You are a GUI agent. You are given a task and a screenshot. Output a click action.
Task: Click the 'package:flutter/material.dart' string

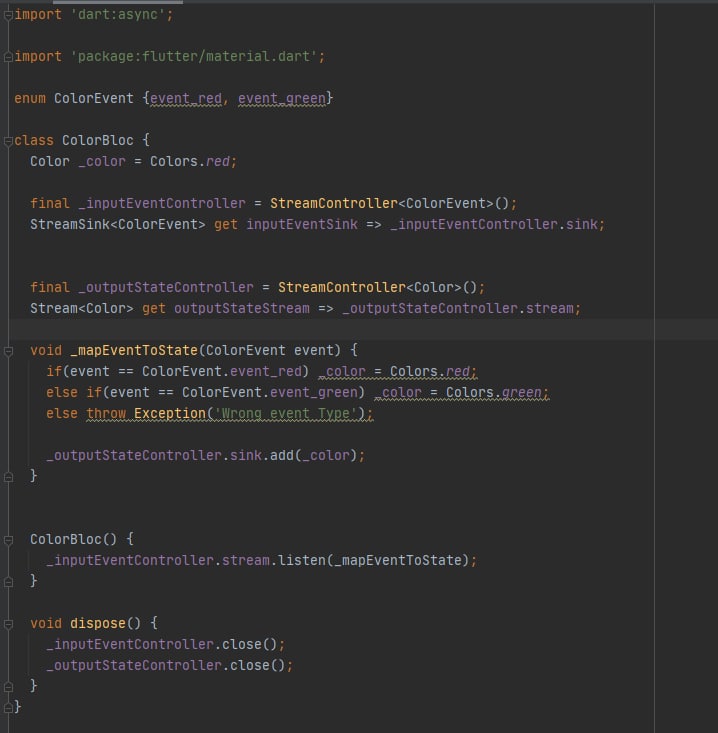click(194, 57)
